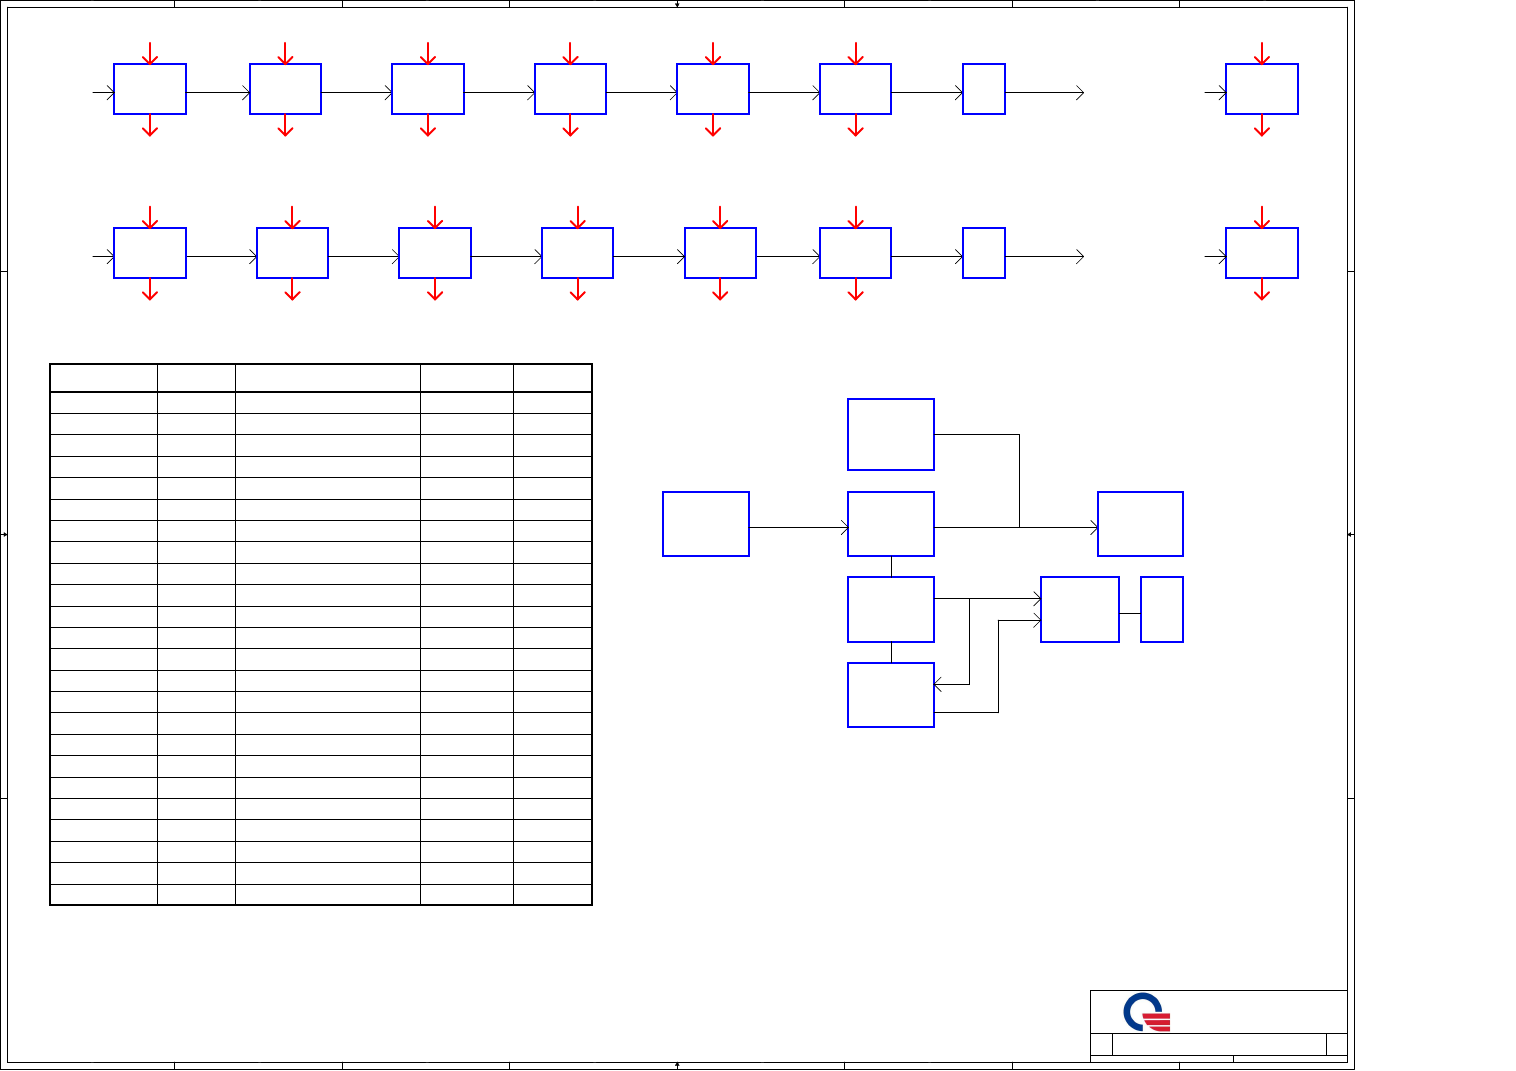This screenshot has width=1516, height=1071.
Task: Click the last header cell of the table
Action: [552, 378]
